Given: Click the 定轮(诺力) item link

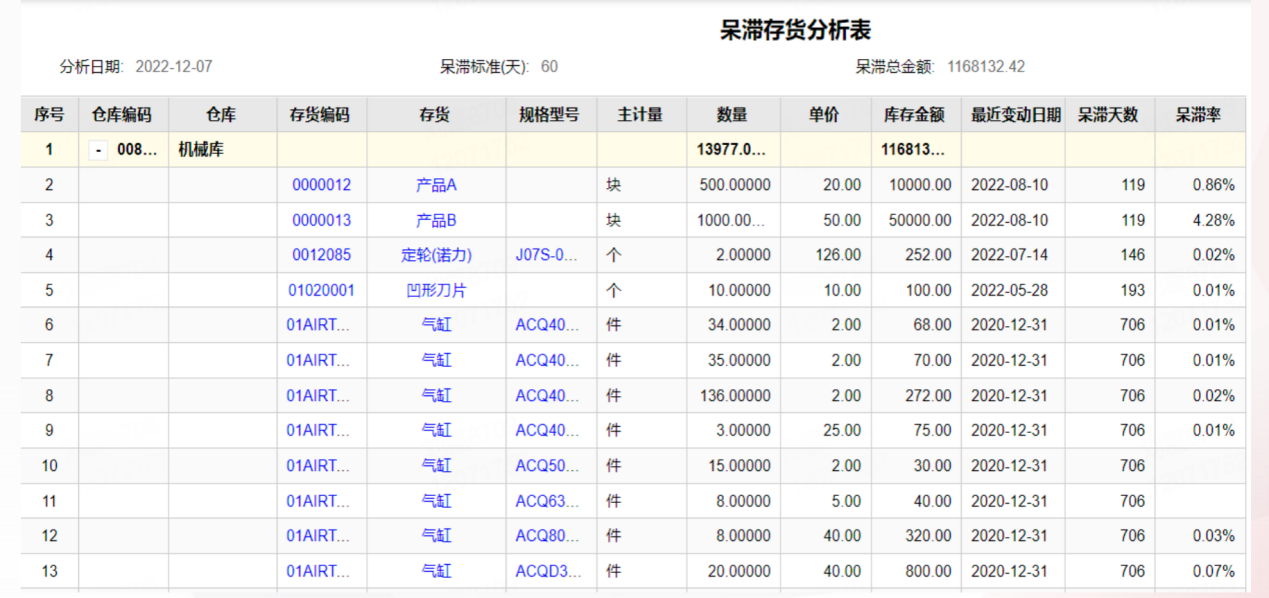Looking at the screenshot, I should pyautogui.click(x=436, y=255).
